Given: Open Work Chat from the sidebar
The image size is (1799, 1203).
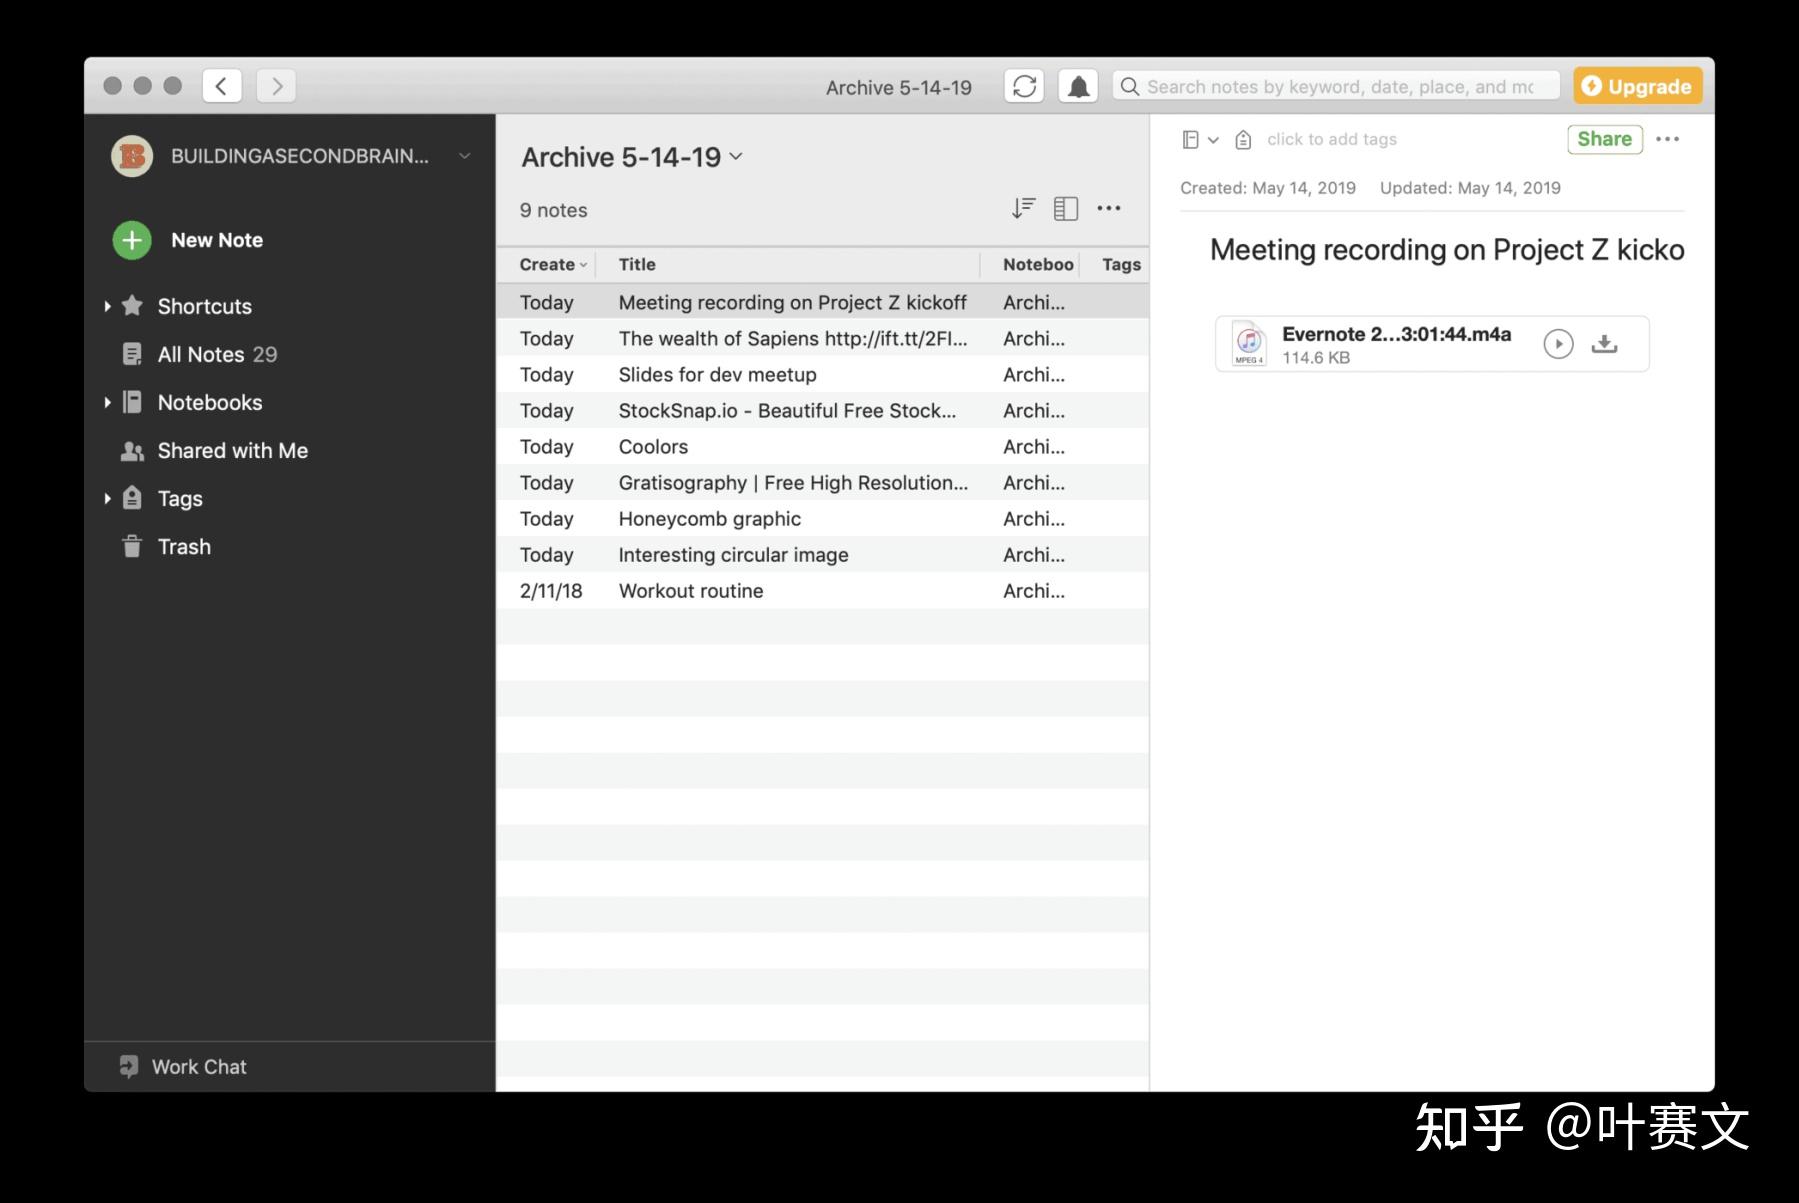Looking at the screenshot, I should click(197, 1066).
